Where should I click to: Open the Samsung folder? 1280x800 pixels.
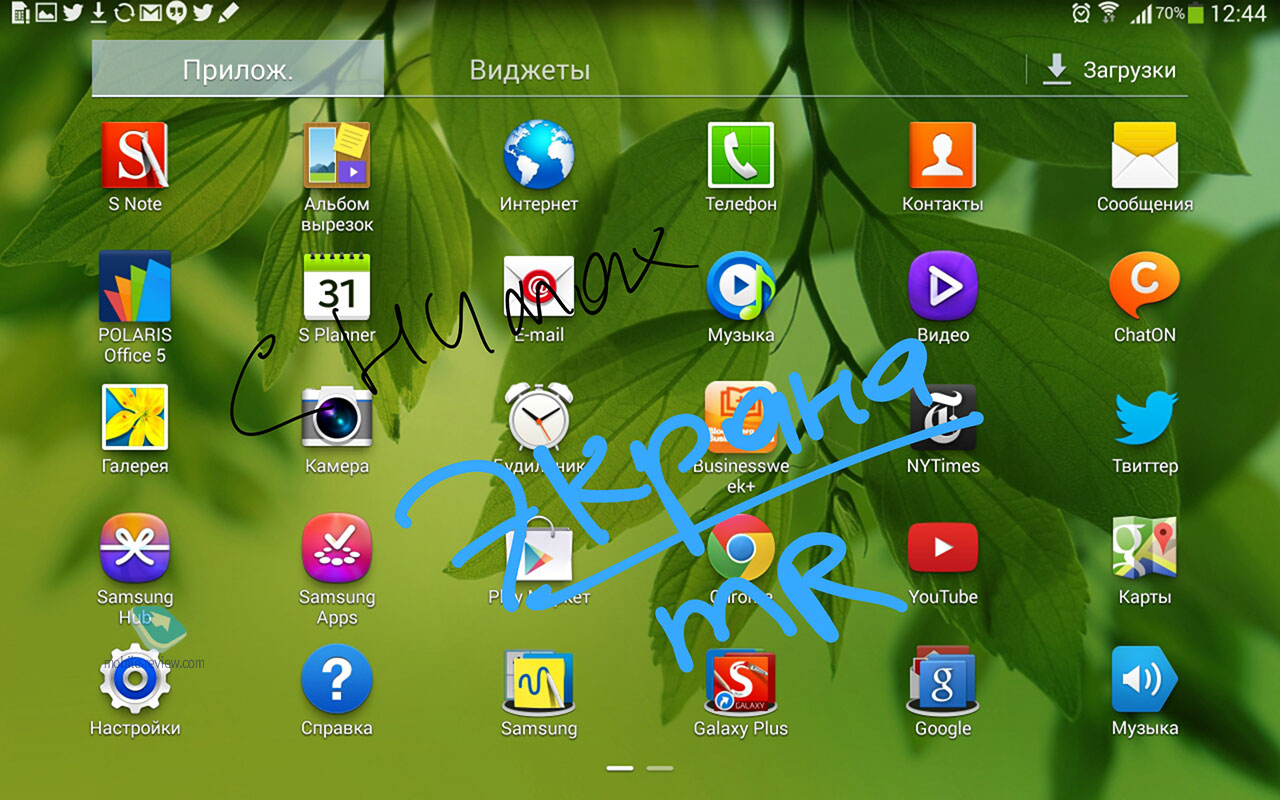point(539,681)
